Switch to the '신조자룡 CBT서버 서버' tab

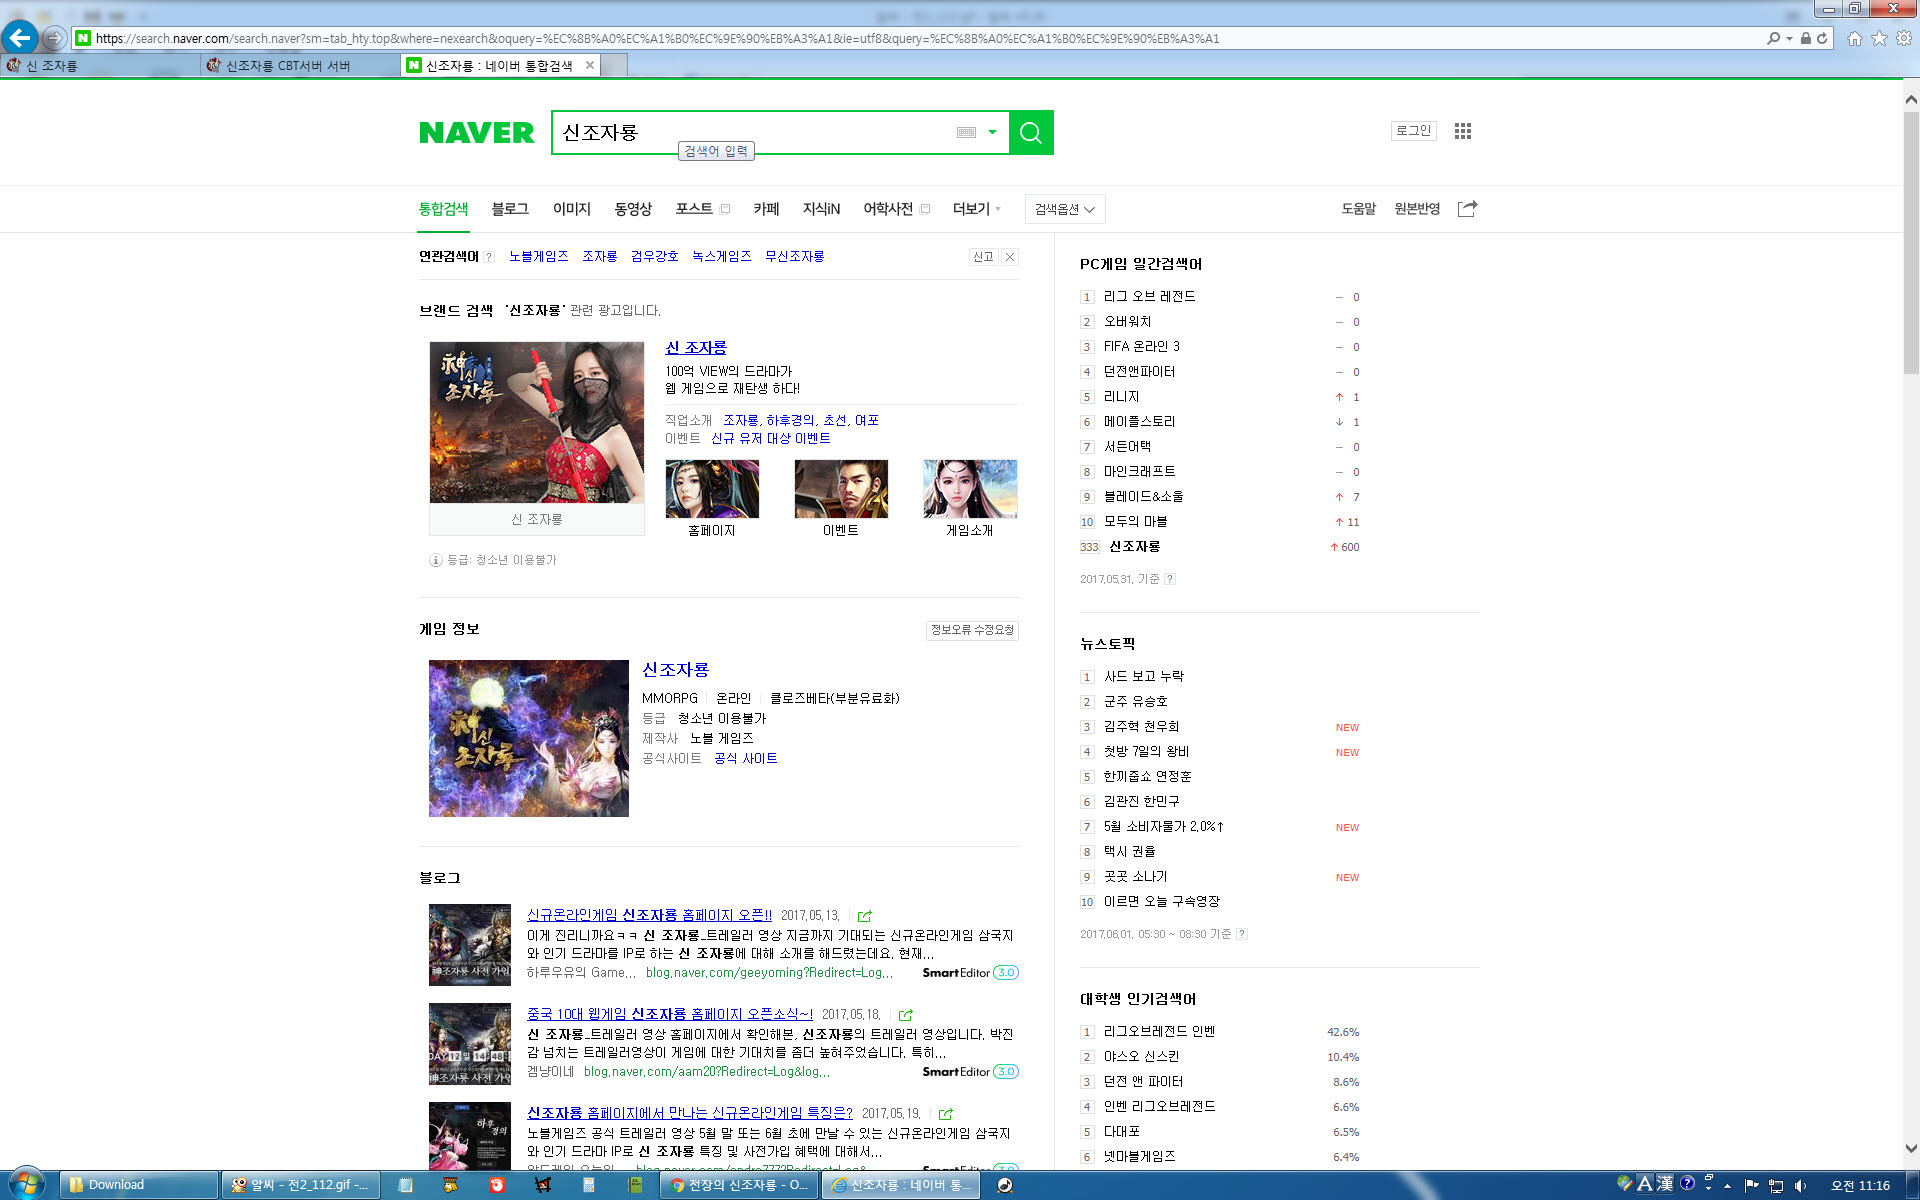click(300, 65)
